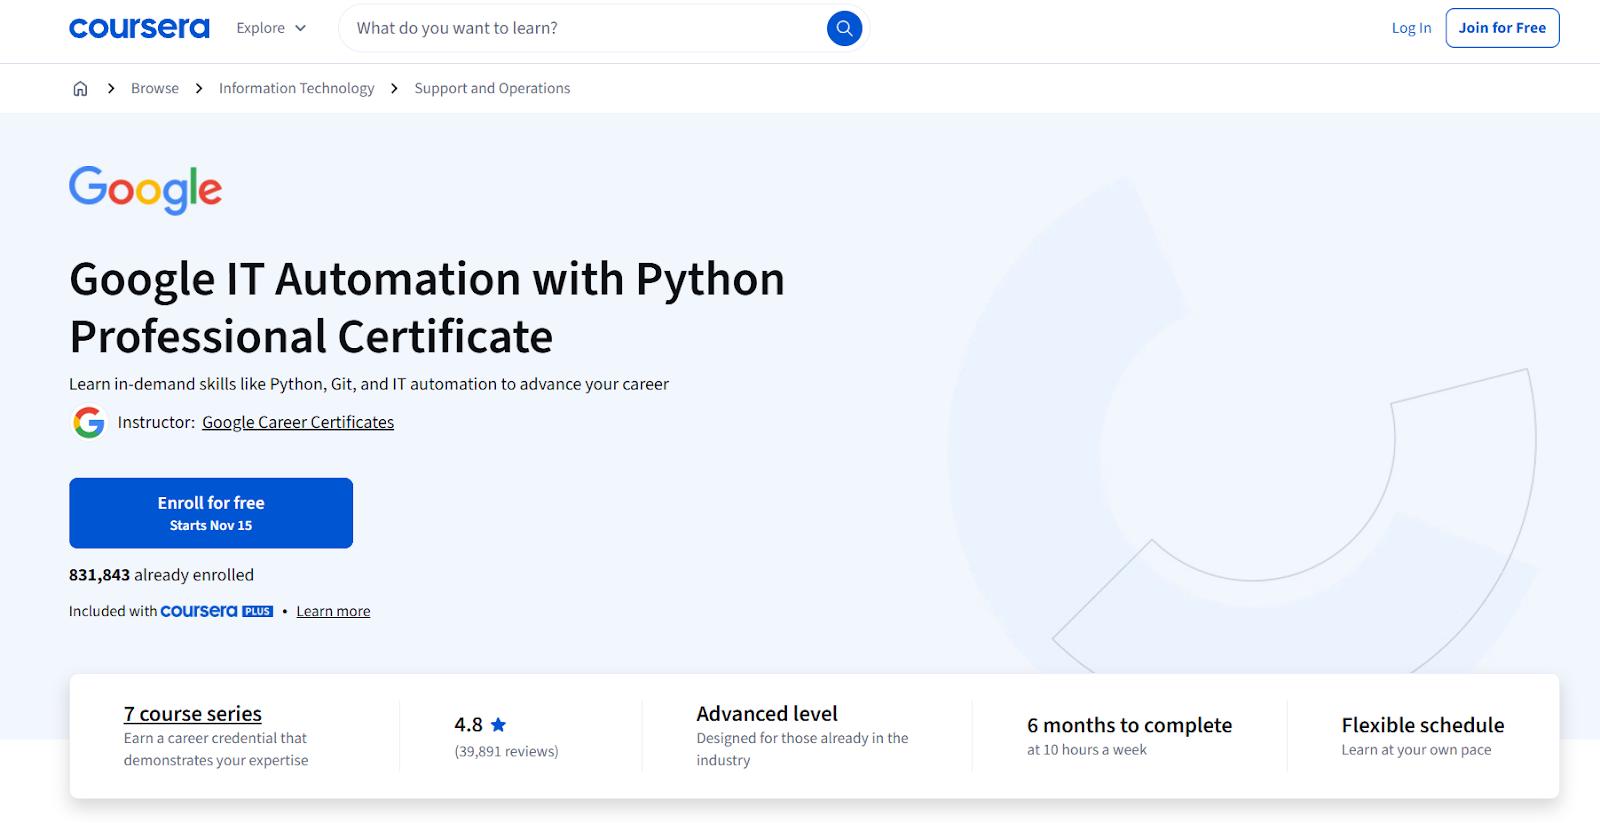This screenshot has width=1600, height=823.
Task: Go to Support and Operations breadcrumb
Action: pos(492,88)
